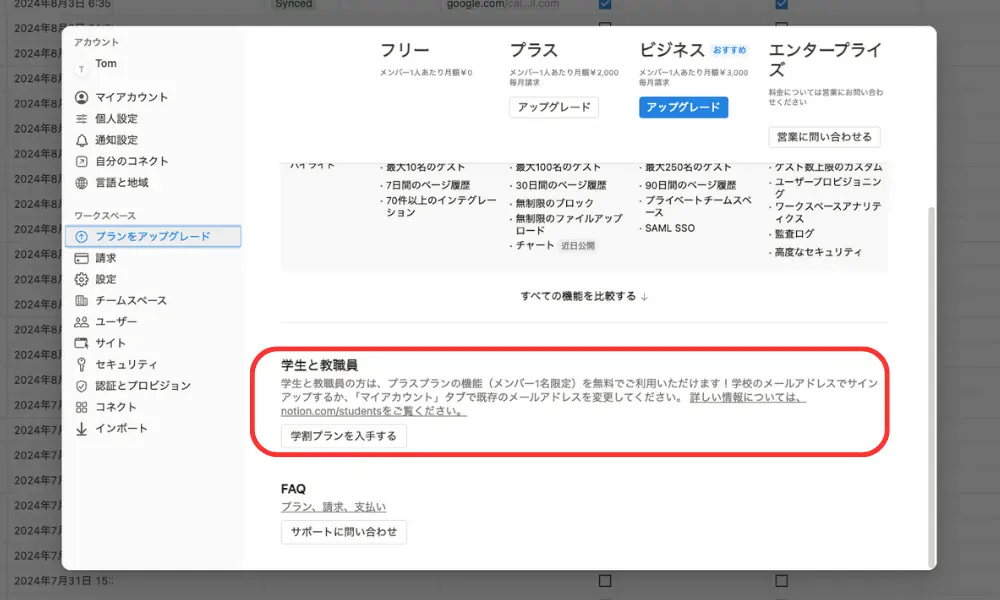Click the フリー plan heading
This screenshot has width=1000, height=600.
(x=405, y=50)
